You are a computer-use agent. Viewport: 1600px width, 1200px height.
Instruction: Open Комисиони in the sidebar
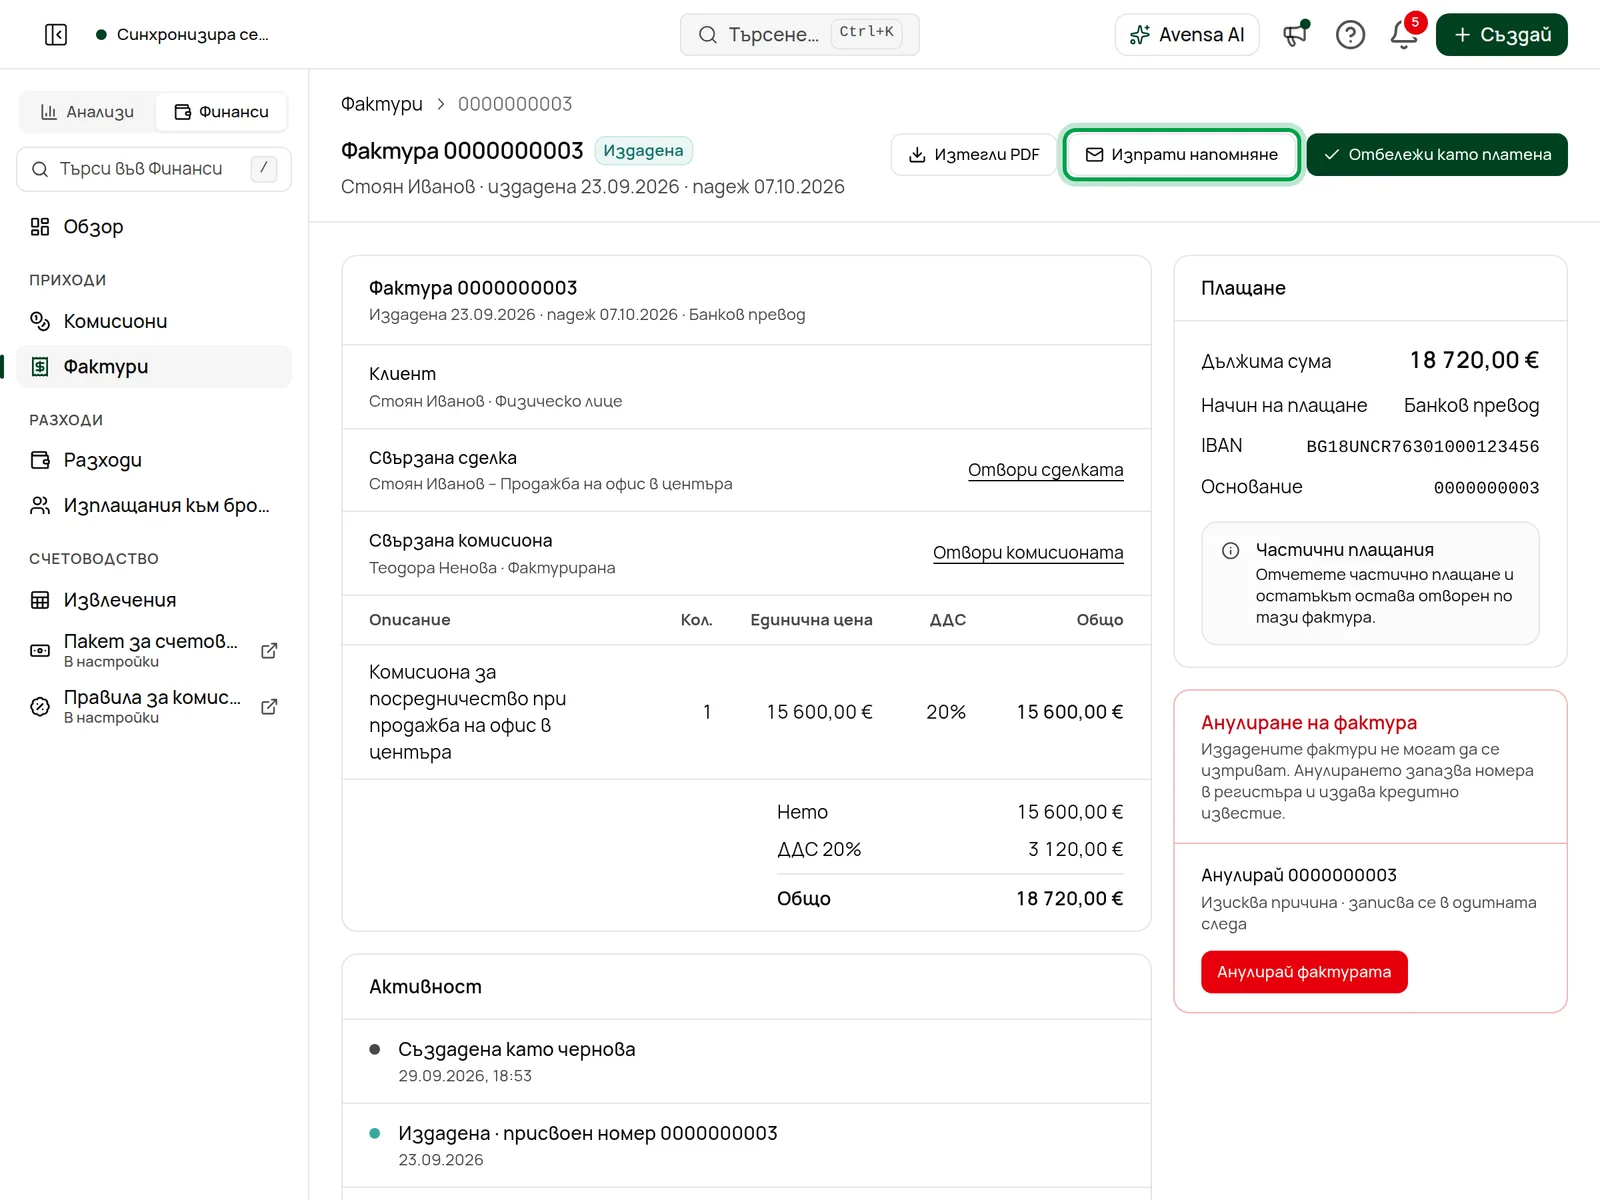click(154, 321)
